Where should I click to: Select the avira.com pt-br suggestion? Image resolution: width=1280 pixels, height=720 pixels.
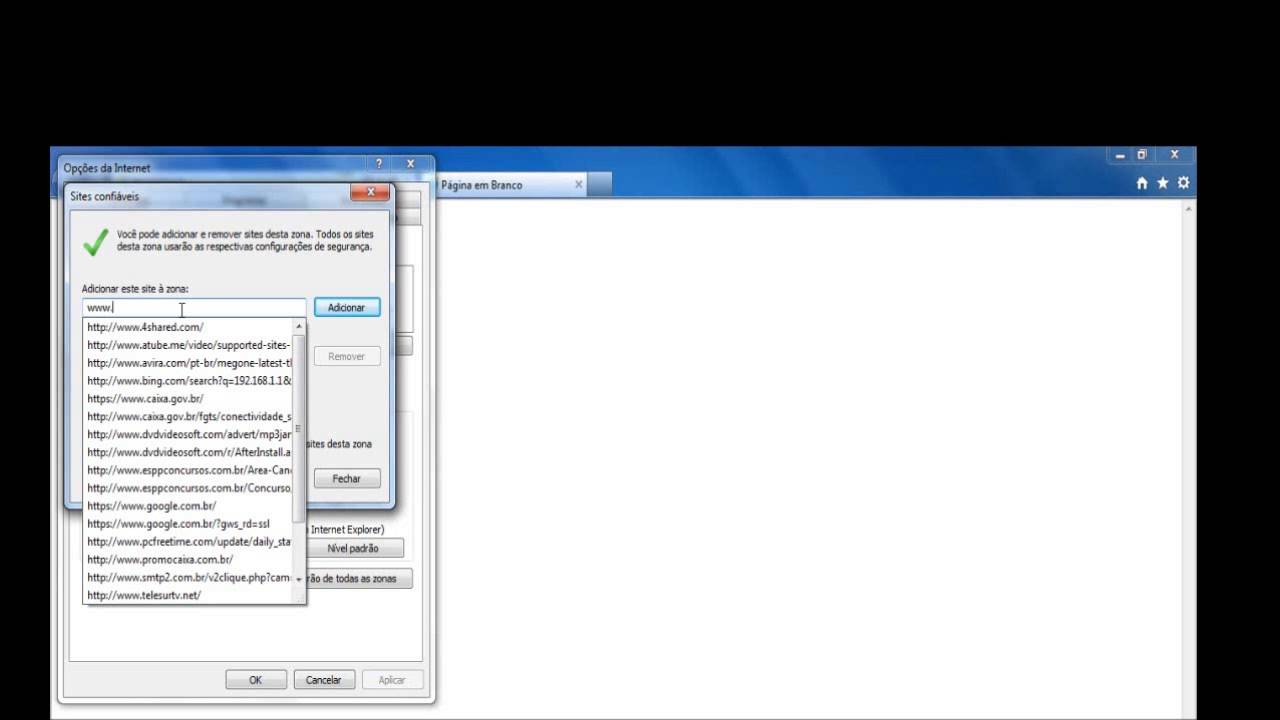tap(188, 363)
